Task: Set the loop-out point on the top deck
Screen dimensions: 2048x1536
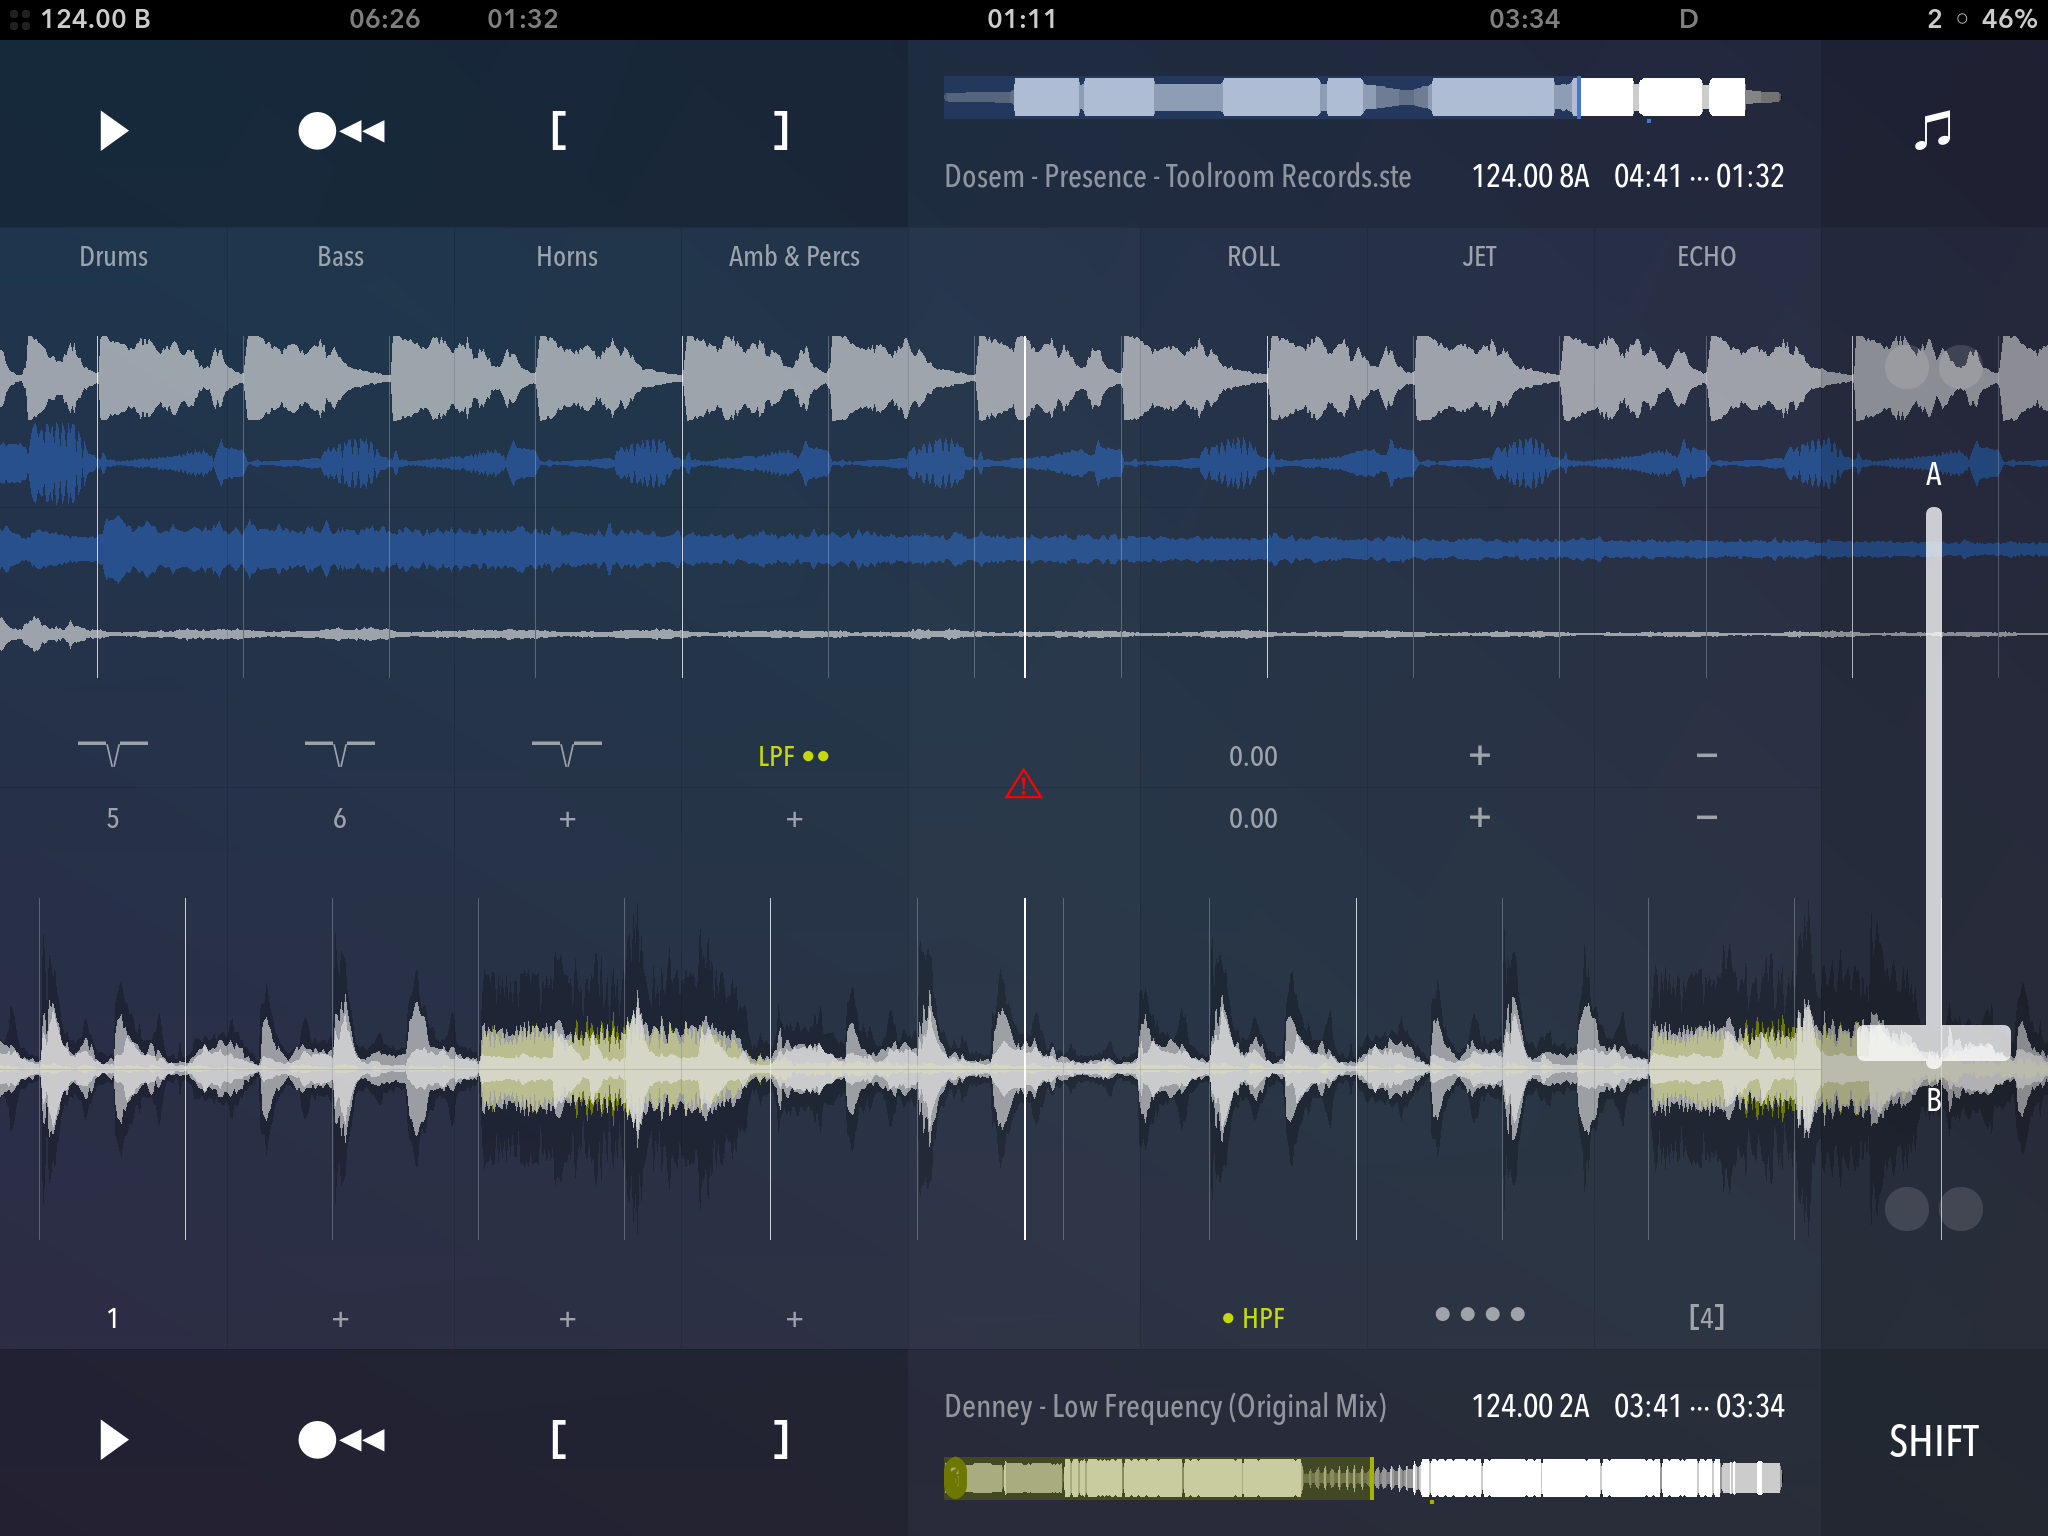Action: pos(781,131)
